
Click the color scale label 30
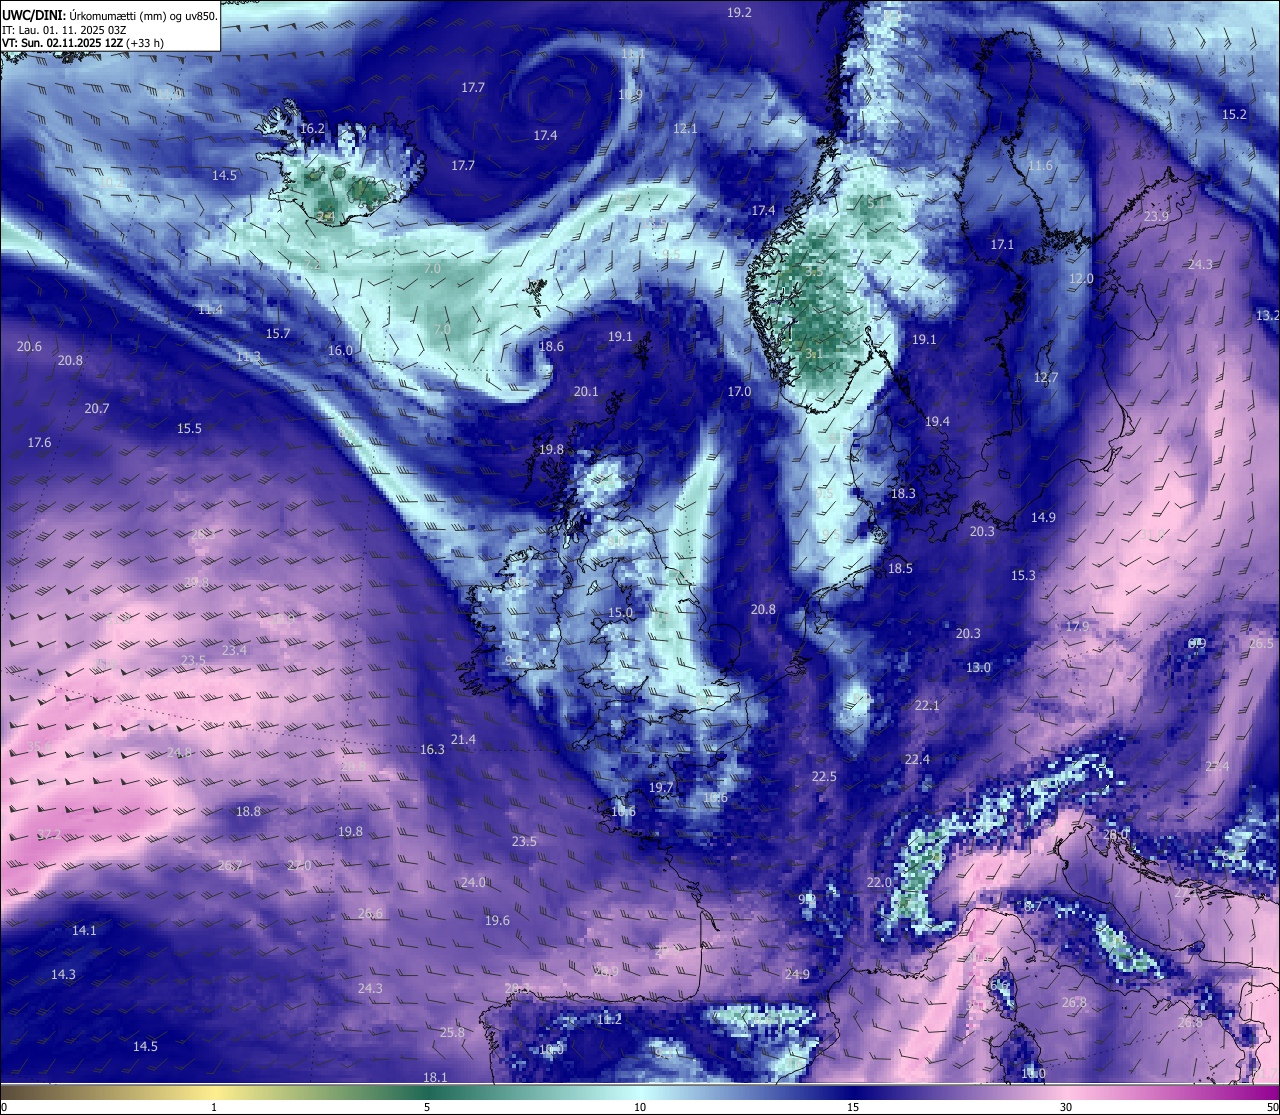pyautogui.click(x=1066, y=1107)
